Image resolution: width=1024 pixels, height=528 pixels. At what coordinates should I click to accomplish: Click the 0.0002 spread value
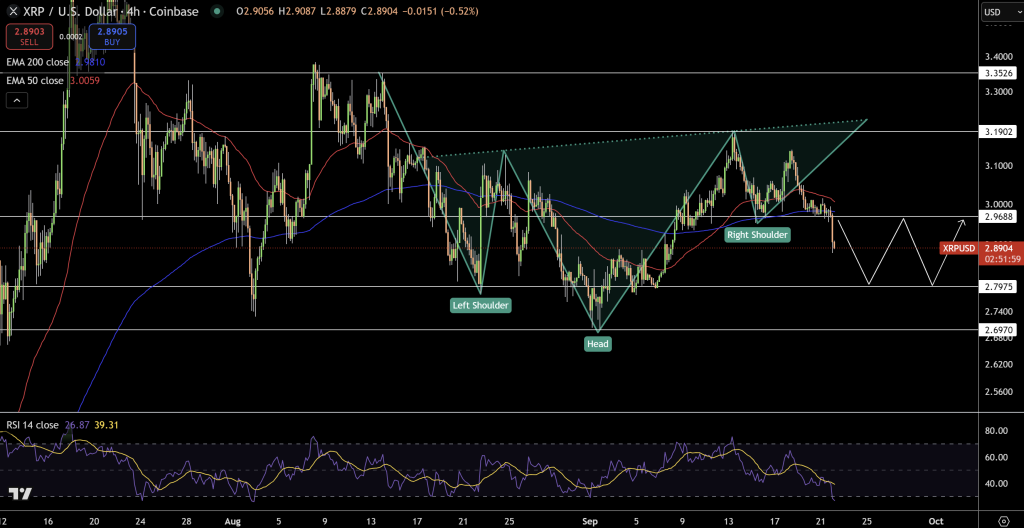click(70, 37)
